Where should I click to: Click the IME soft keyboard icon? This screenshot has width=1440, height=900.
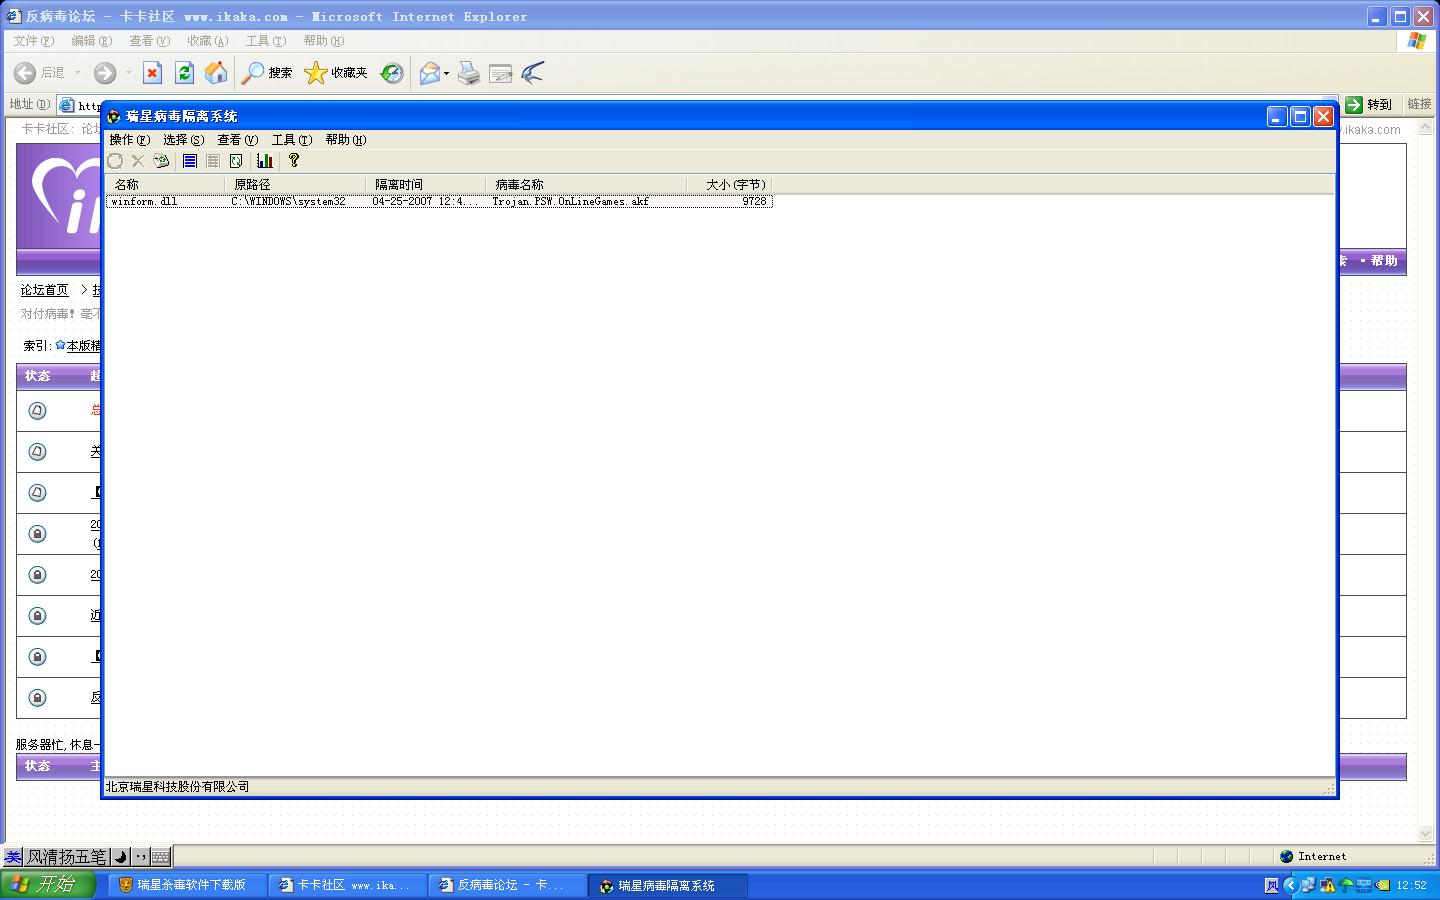coord(161,856)
